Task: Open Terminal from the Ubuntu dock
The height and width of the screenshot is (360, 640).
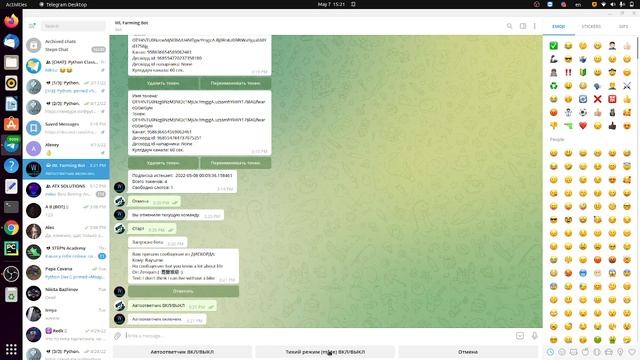Action: 11,207
